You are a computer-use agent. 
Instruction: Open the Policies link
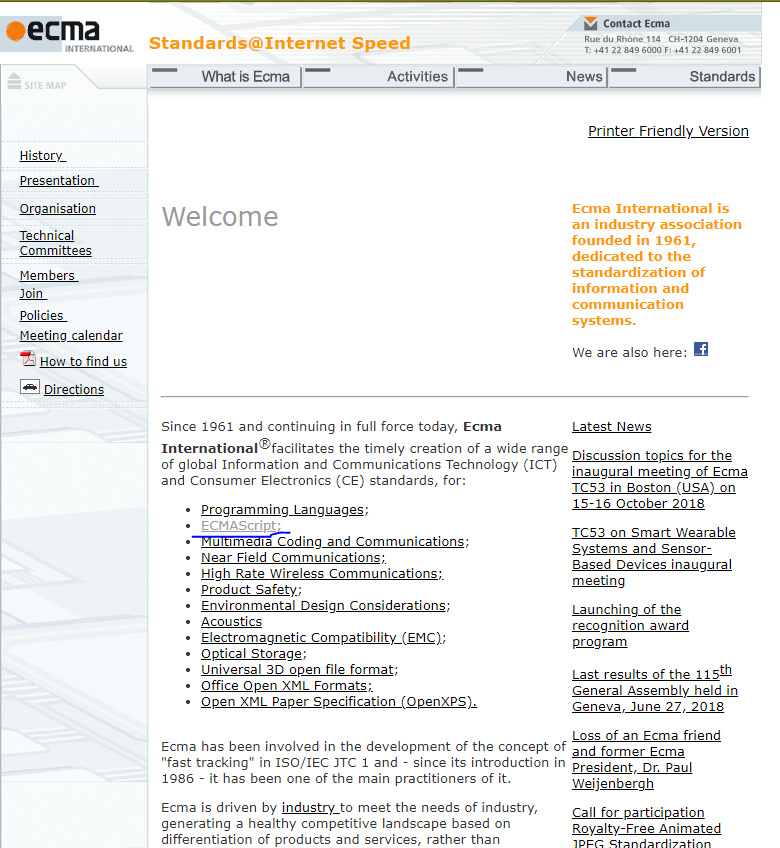coord(43,315)
